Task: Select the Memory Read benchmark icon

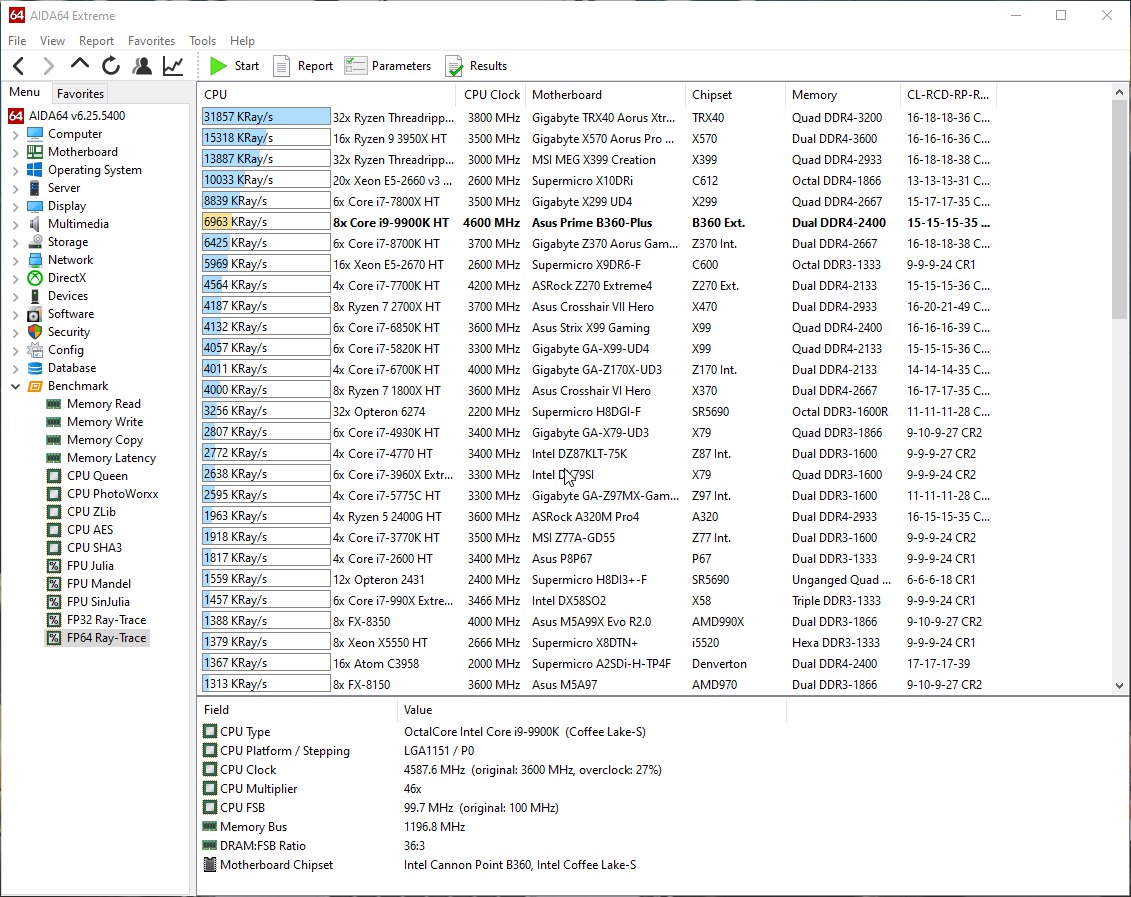Action: click(53, 404)
